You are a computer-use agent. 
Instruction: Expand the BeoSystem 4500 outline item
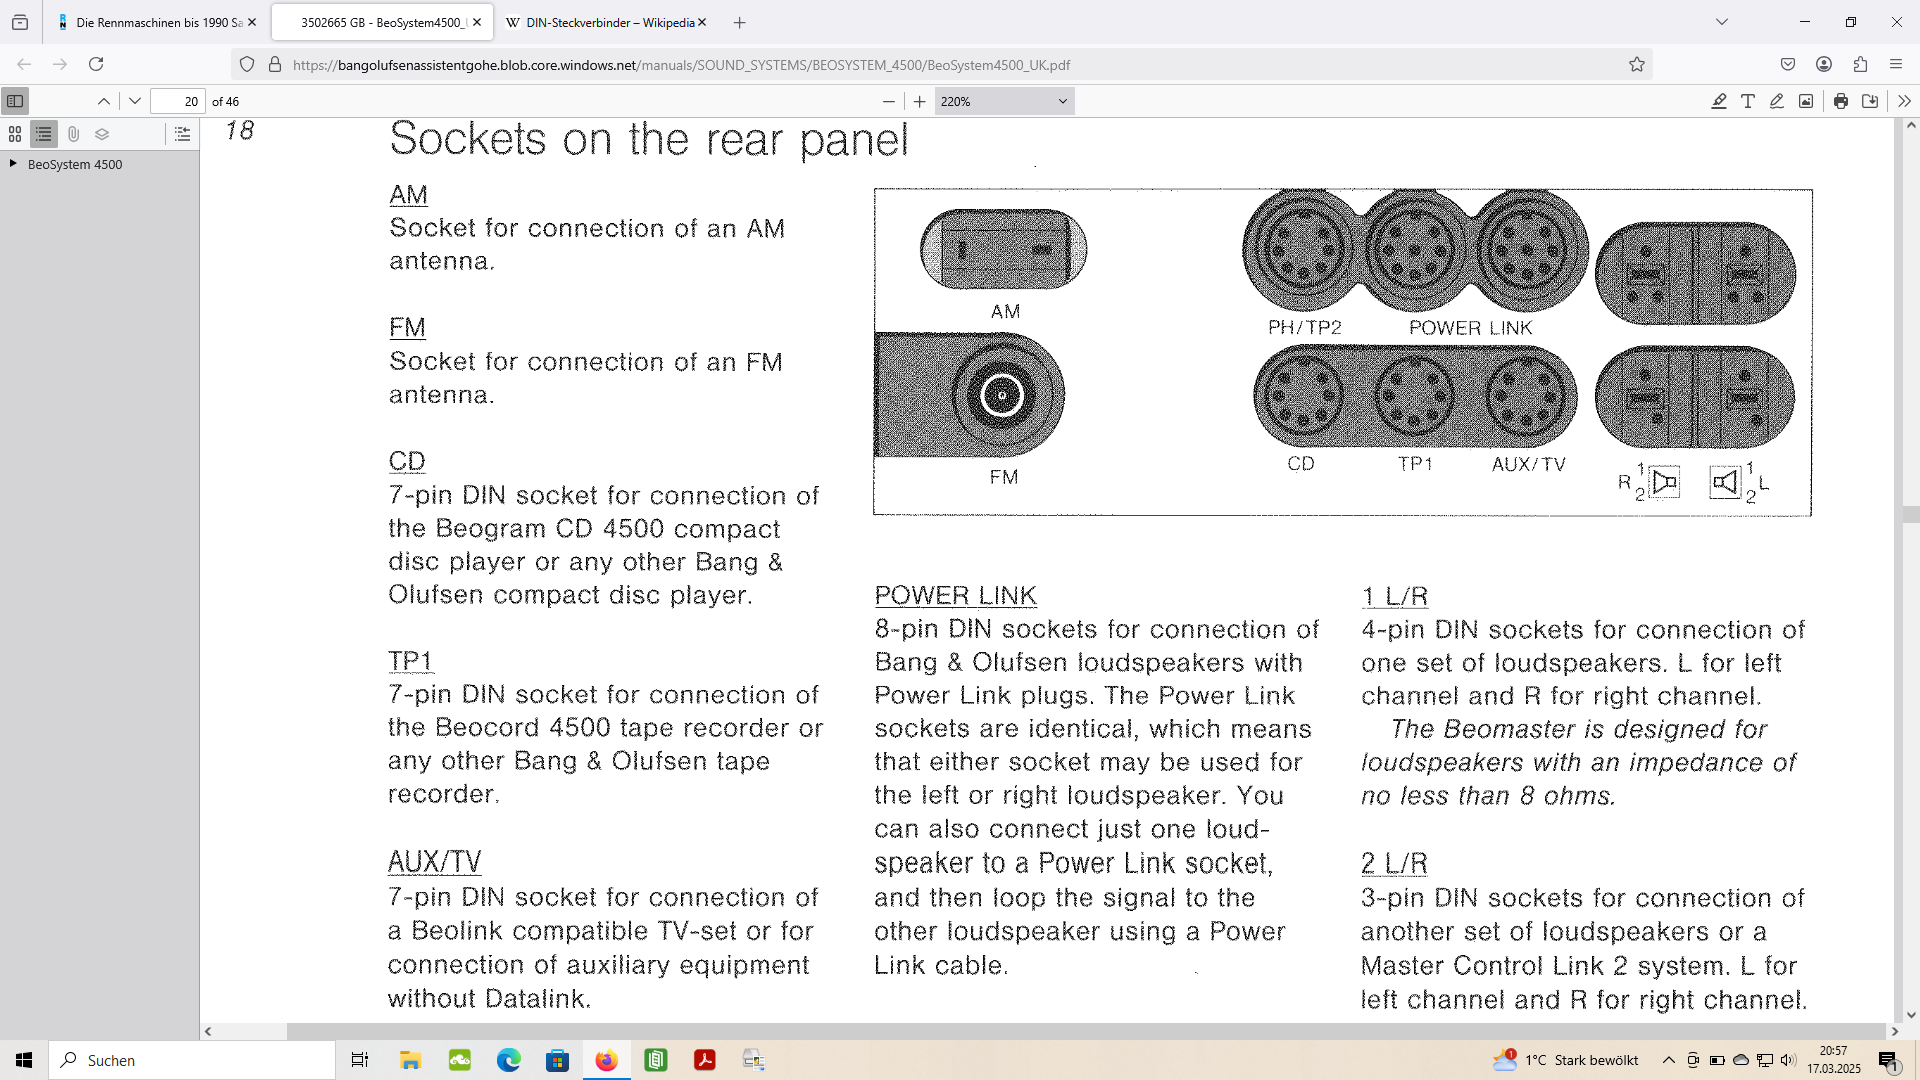(13, 164)
